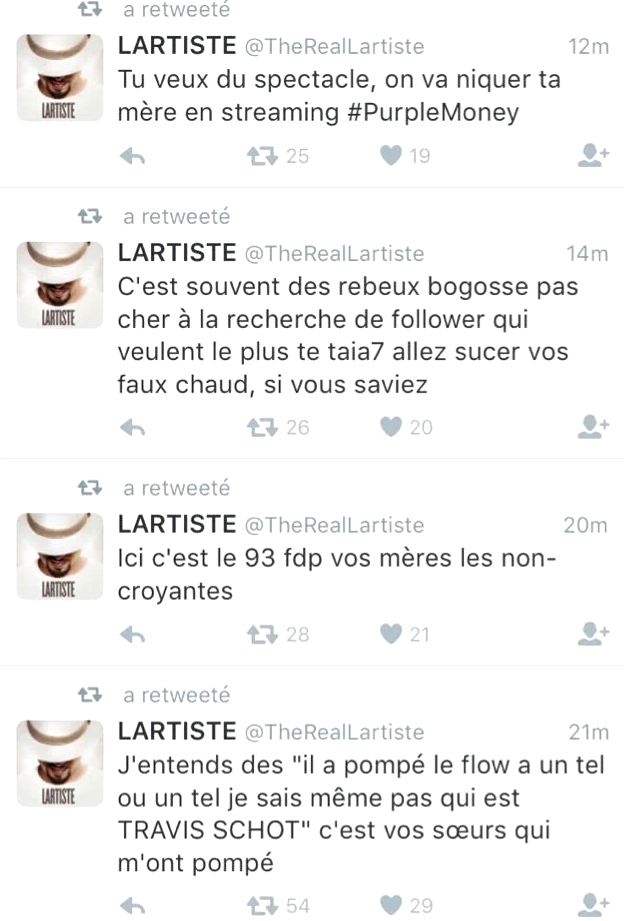Image resolution: width=624 pixels, height=921 pixels.
Task: Retweet the tweet with 28 retweets
Action: 262,635
